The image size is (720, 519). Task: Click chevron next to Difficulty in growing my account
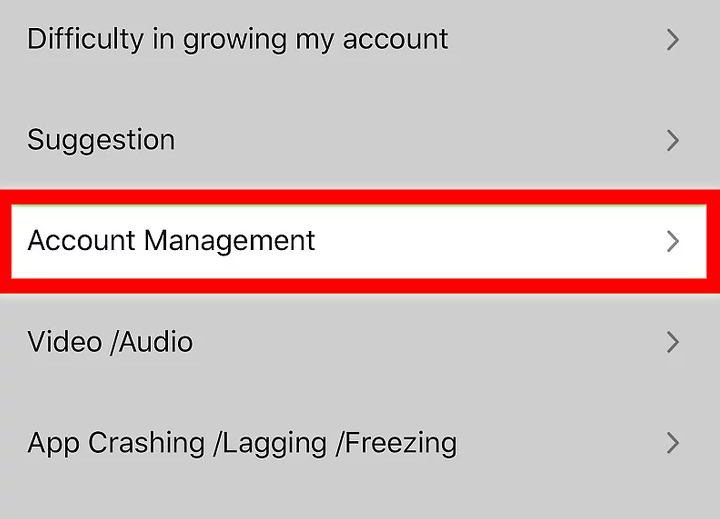coord(673,40)
